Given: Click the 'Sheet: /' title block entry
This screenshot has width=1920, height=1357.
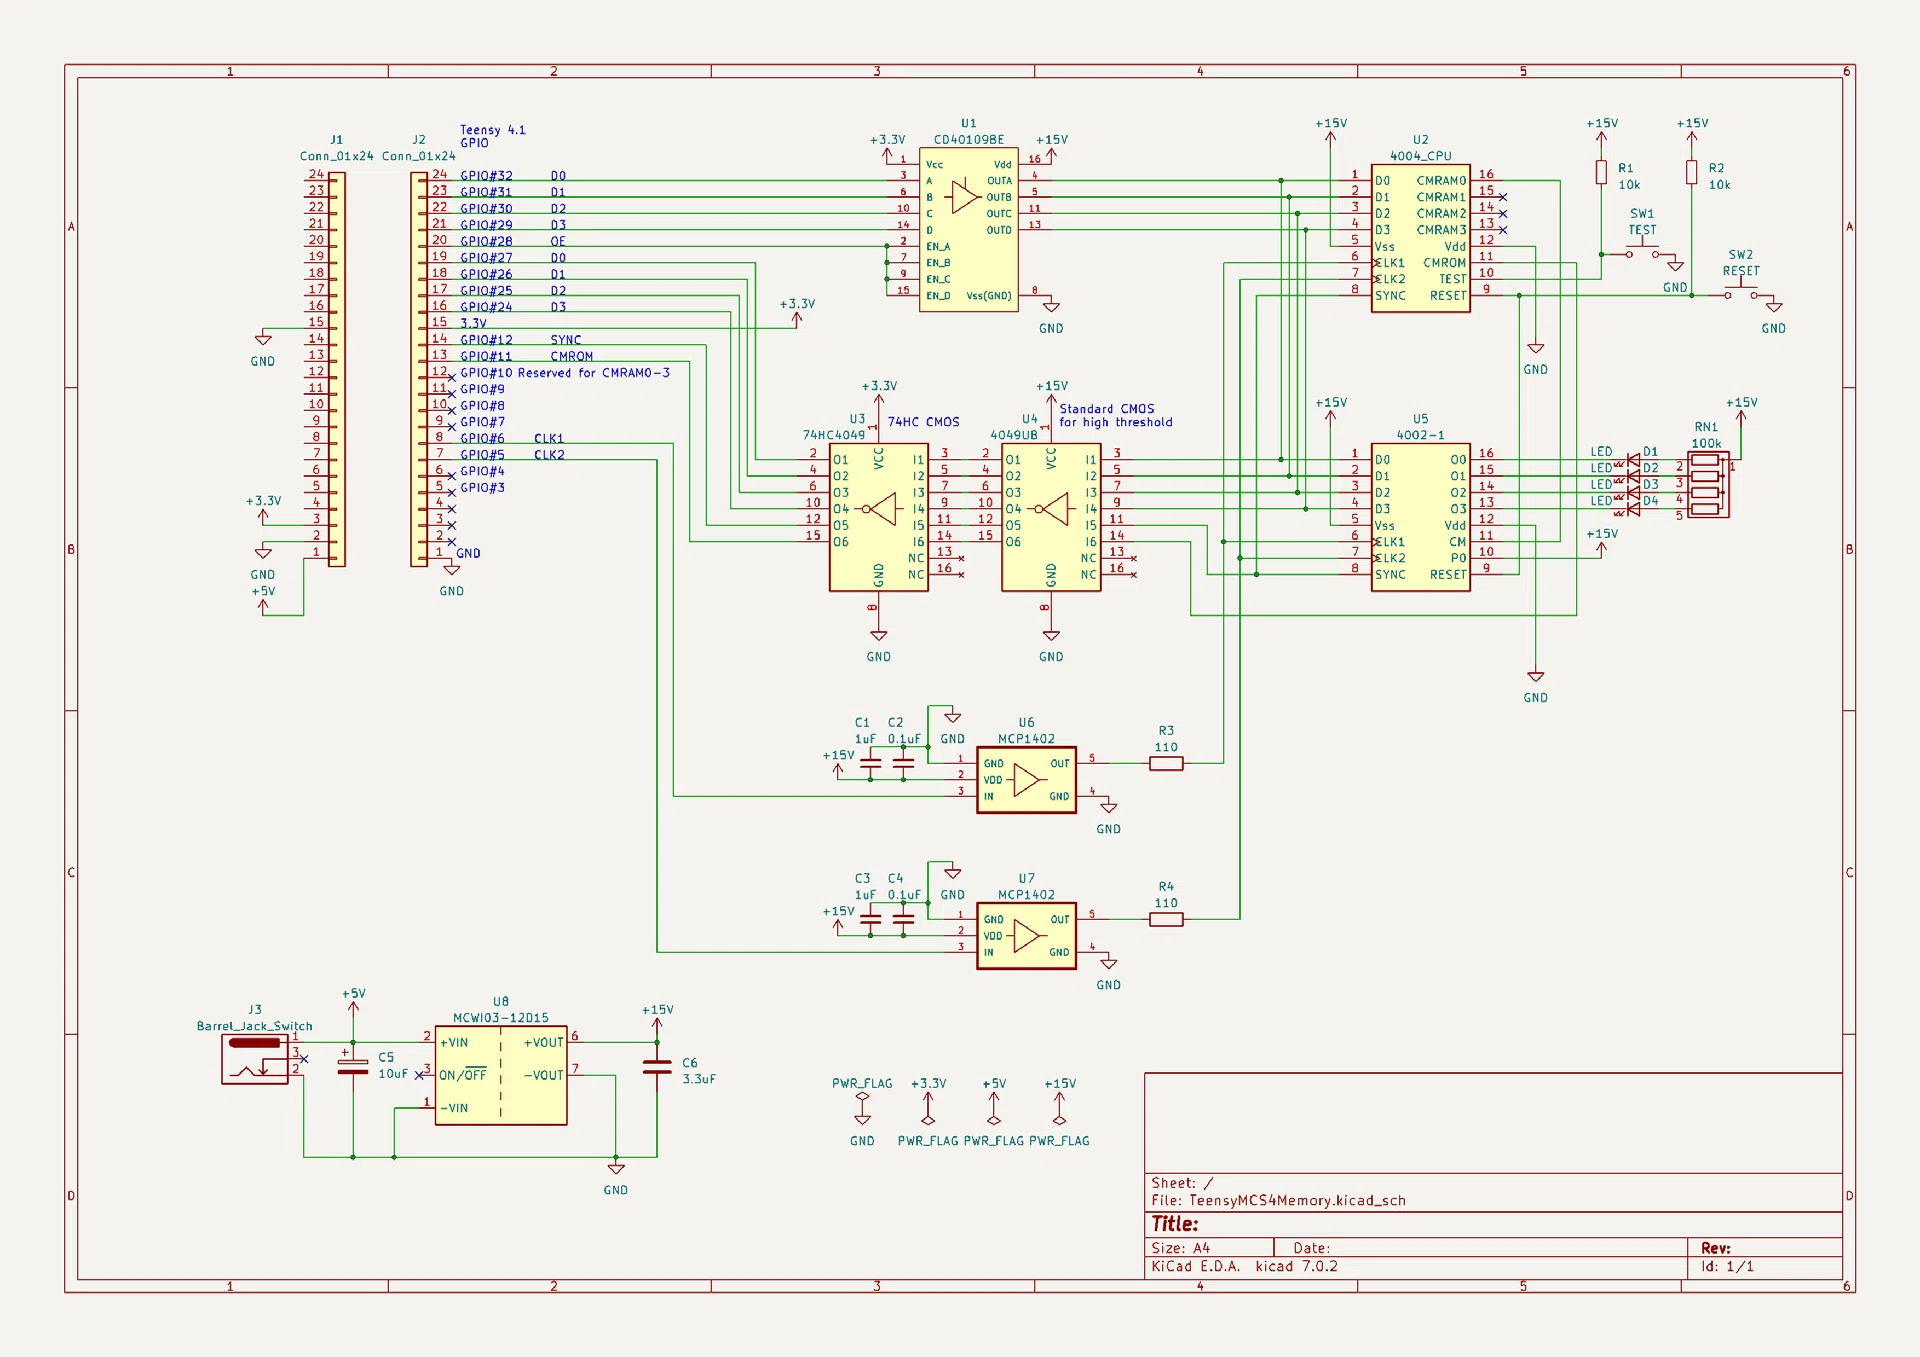Looking at the screenshot, I should click(1182, 1183).
